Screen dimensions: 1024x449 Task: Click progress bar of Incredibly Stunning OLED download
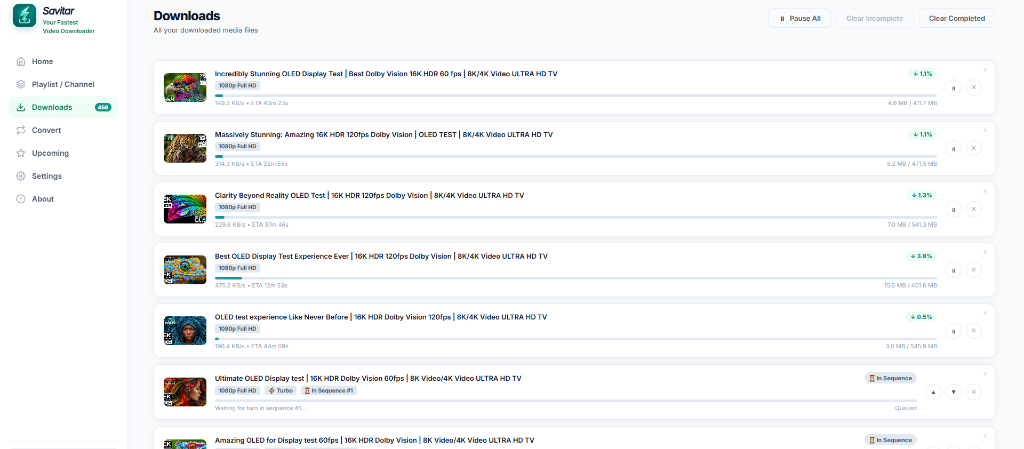(x=575, y=95)
